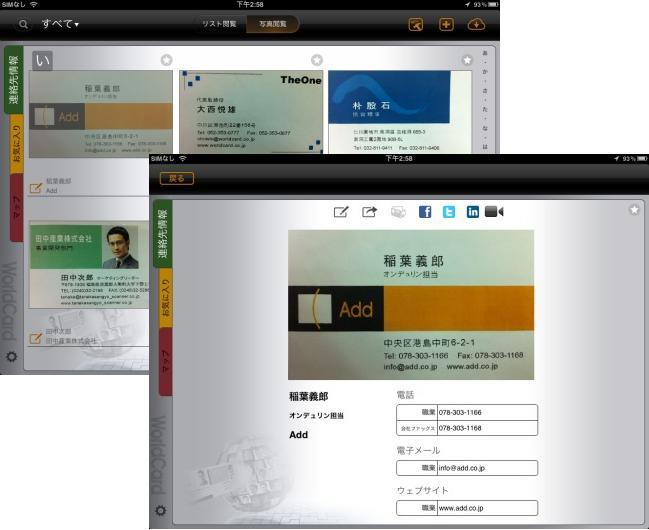Select the 写真閲覧 photo view tab
649x530 pixels.
click(272, 24)
